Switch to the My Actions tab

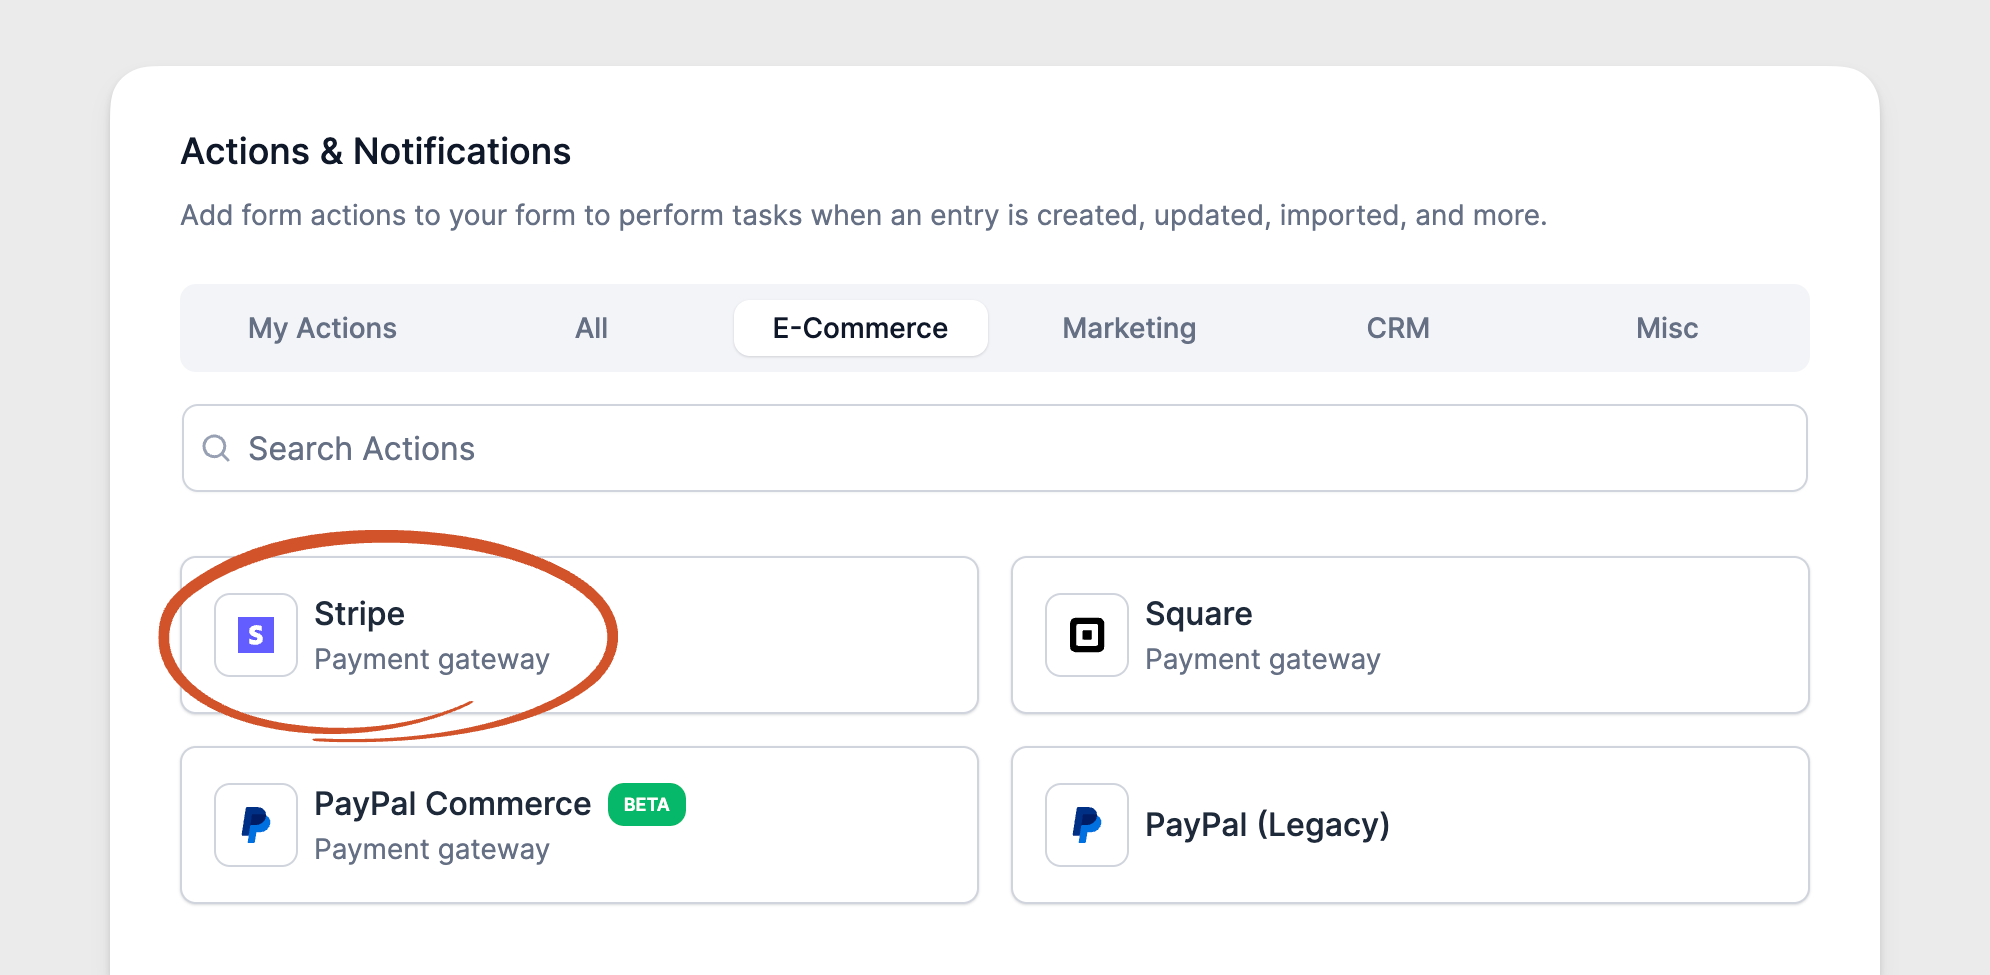[322, 328]
